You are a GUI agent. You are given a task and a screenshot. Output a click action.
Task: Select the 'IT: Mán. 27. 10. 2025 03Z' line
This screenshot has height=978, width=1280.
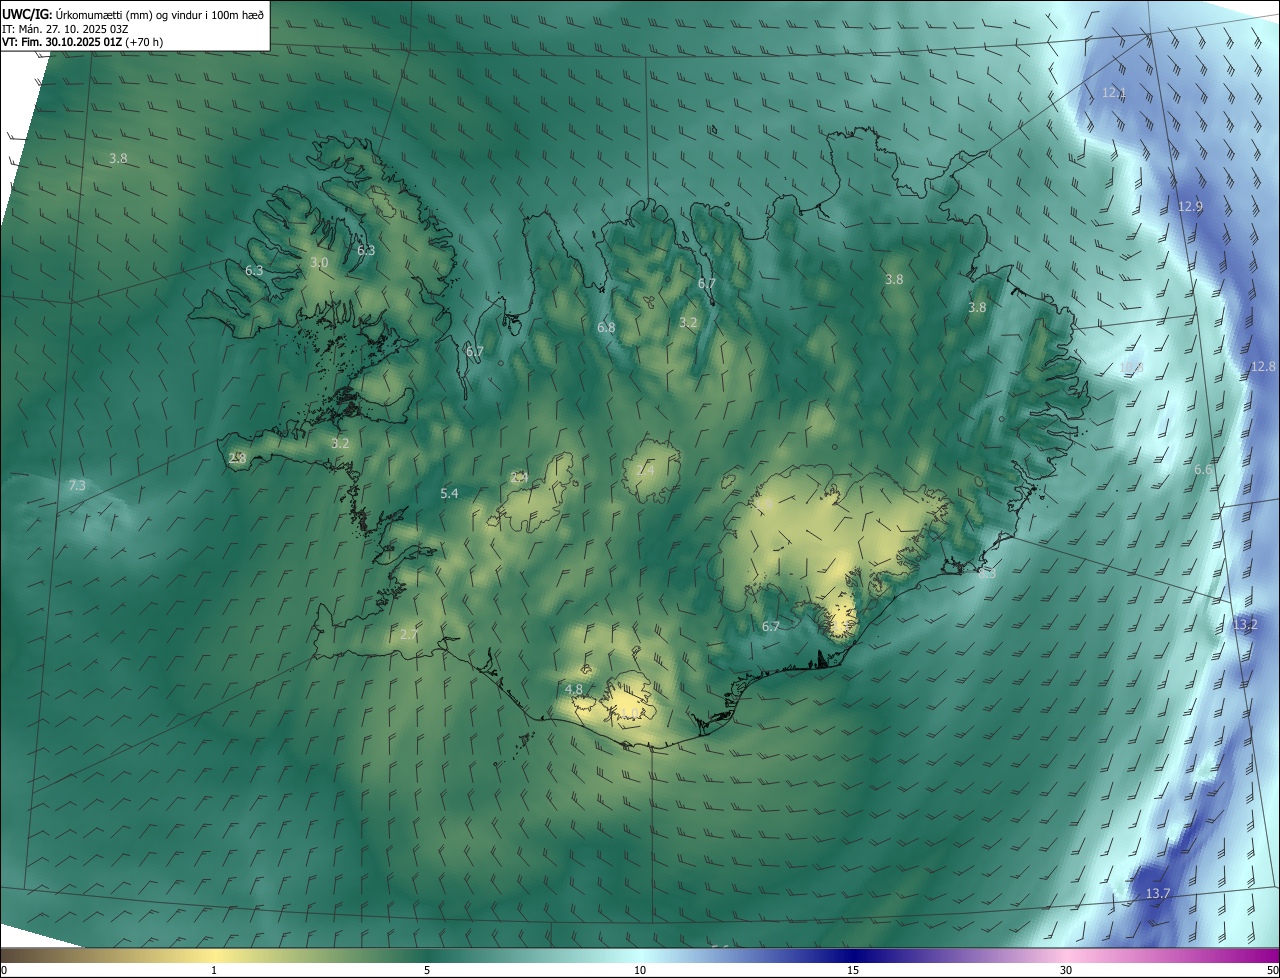tap(65, 29)
